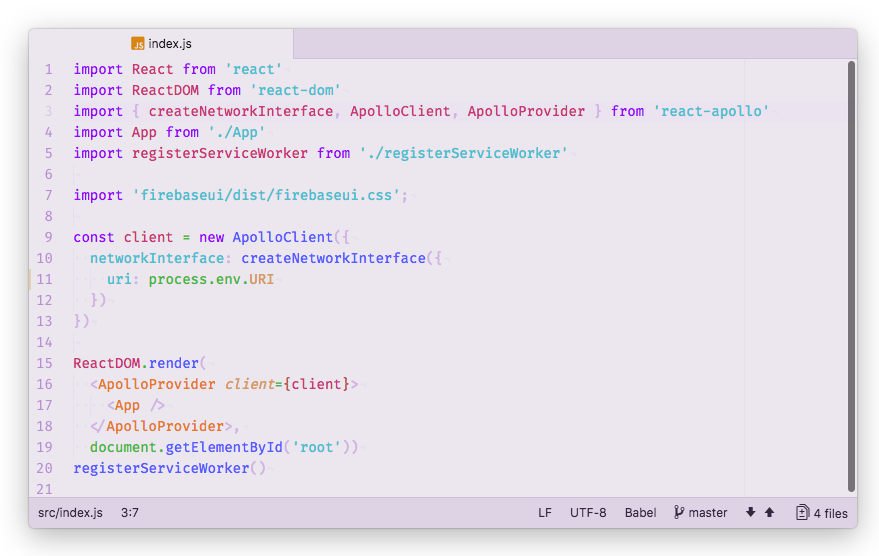Click networkInterface key on line 10
879x556 pixels.
[157, 258]
